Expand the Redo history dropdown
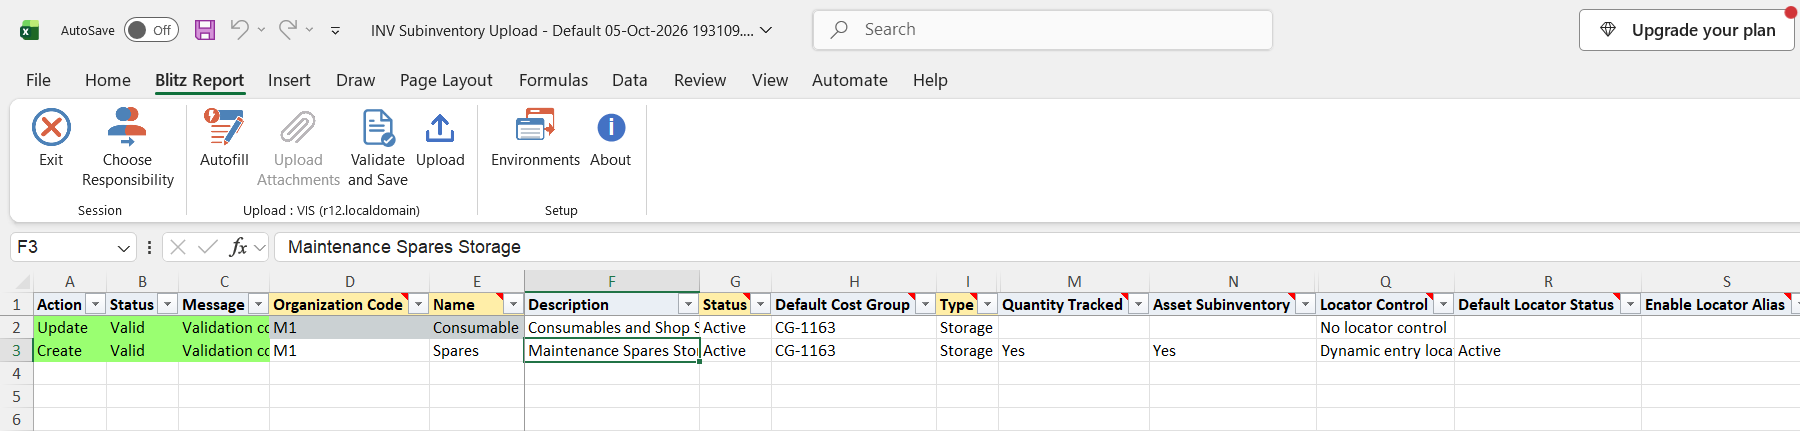 [309, 30]
